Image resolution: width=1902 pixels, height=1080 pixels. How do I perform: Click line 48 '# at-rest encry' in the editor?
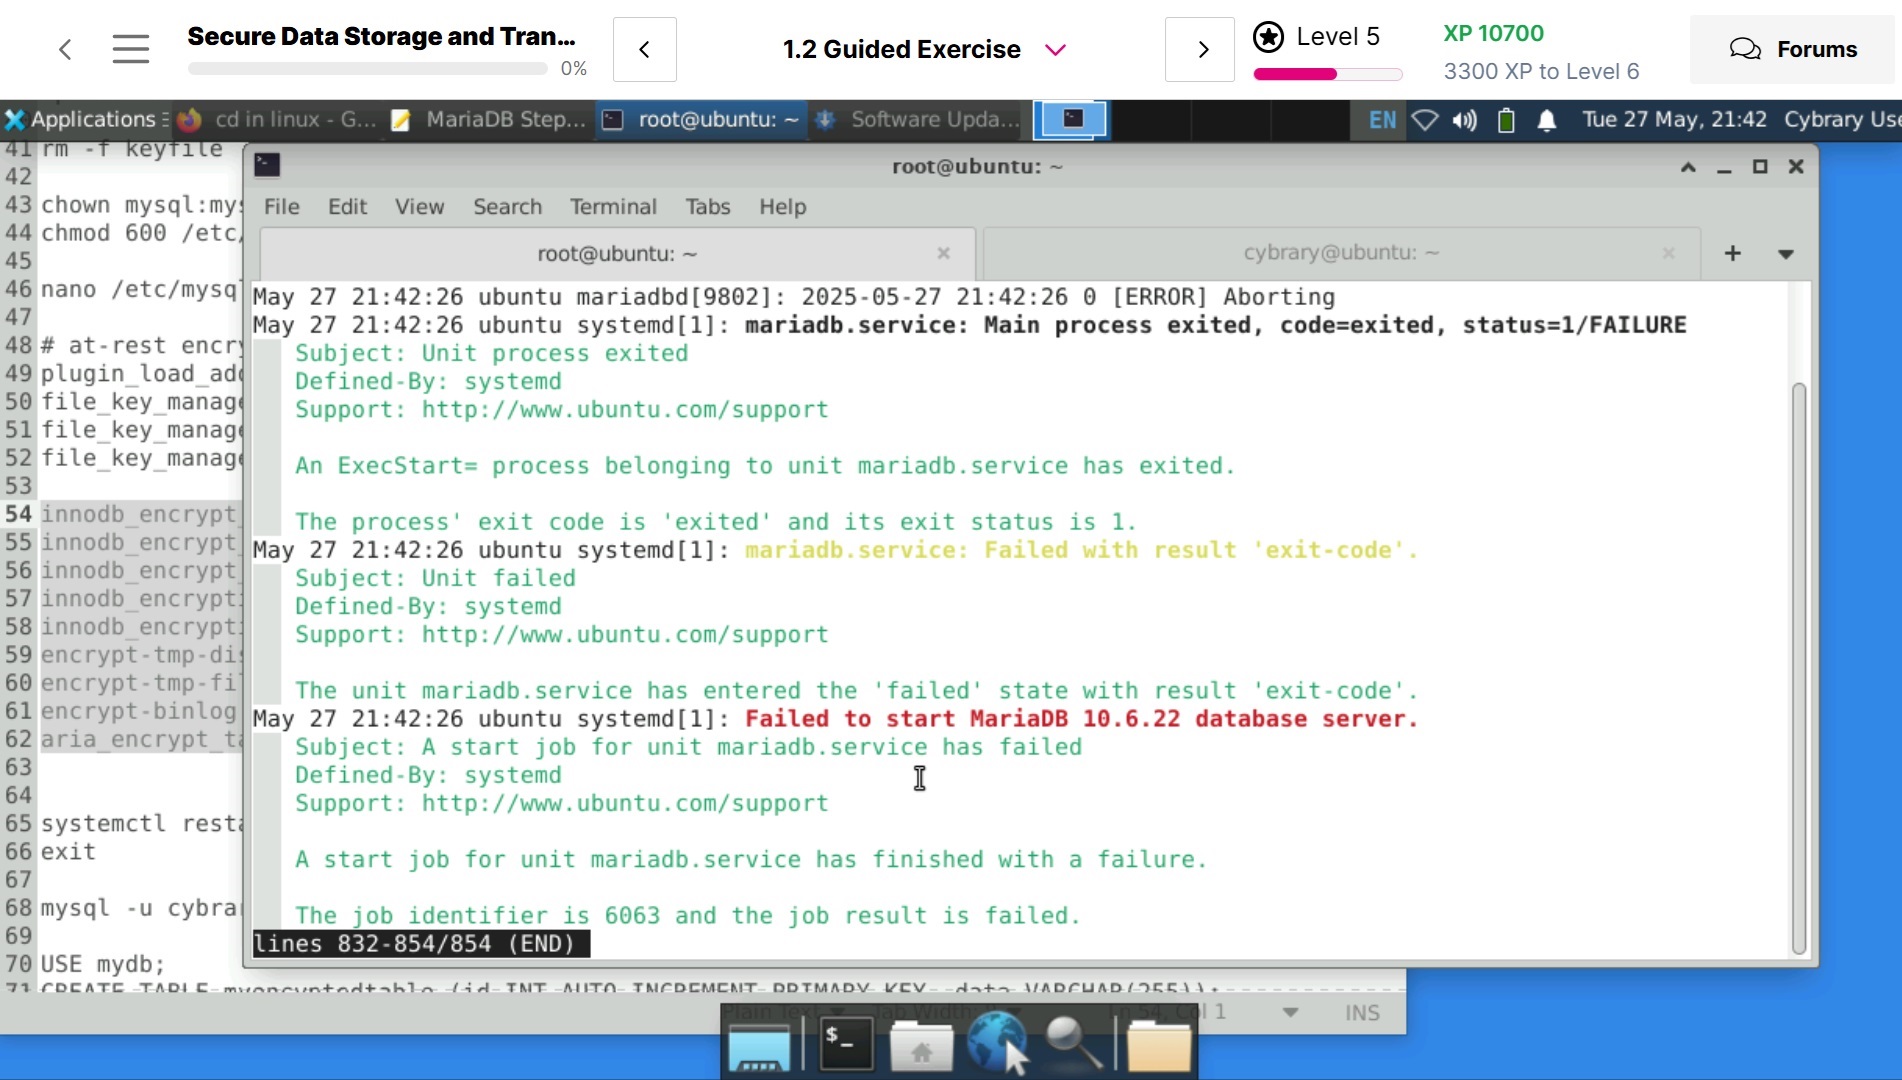pyautogui.click(x=141, y=345)
